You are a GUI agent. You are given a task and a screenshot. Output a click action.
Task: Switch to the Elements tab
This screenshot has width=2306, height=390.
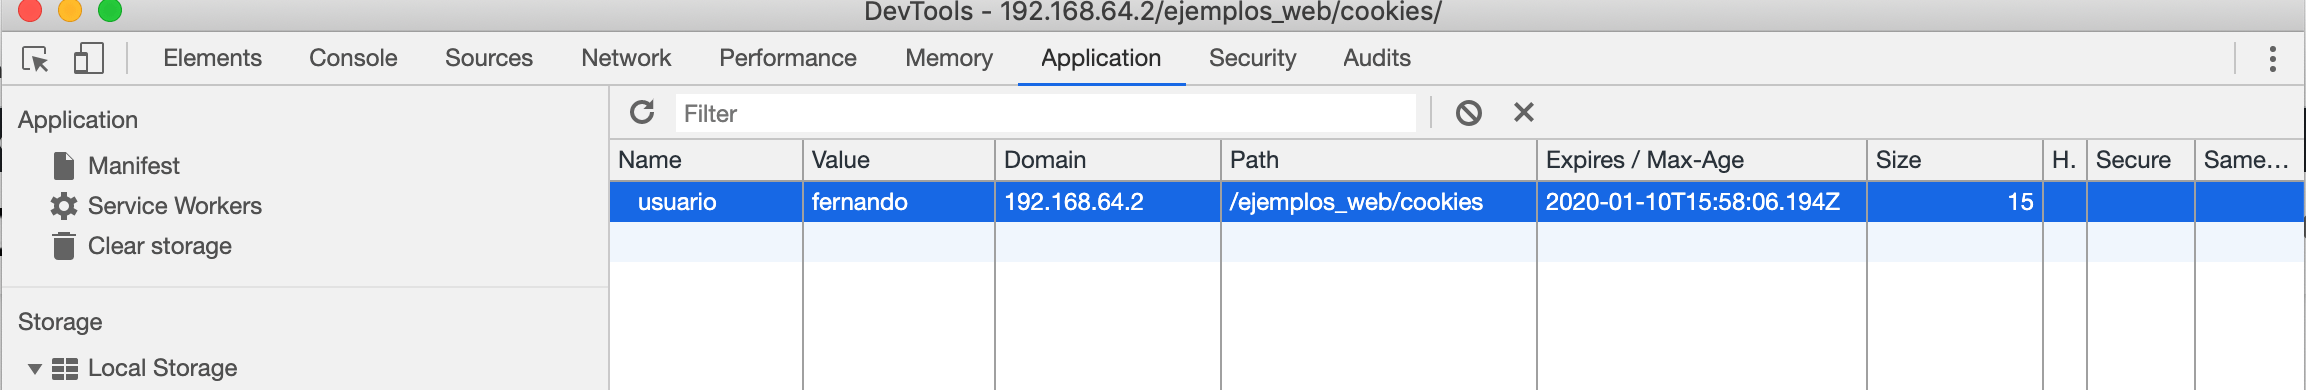coord(212,58)
